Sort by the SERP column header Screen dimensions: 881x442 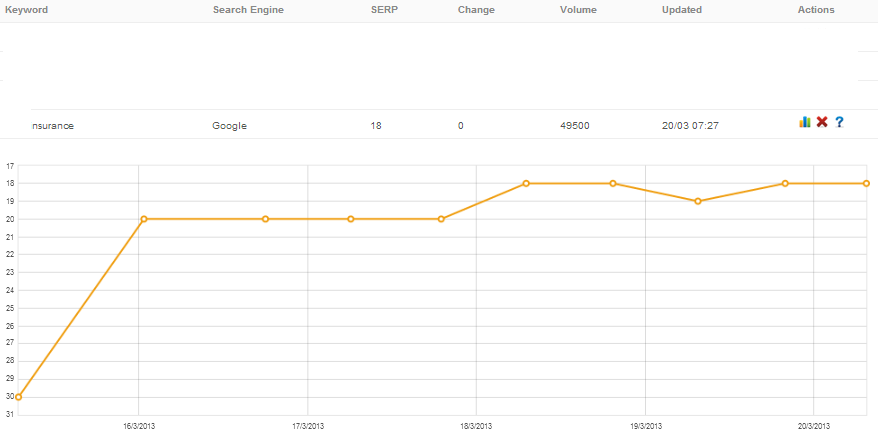point(384,10)
